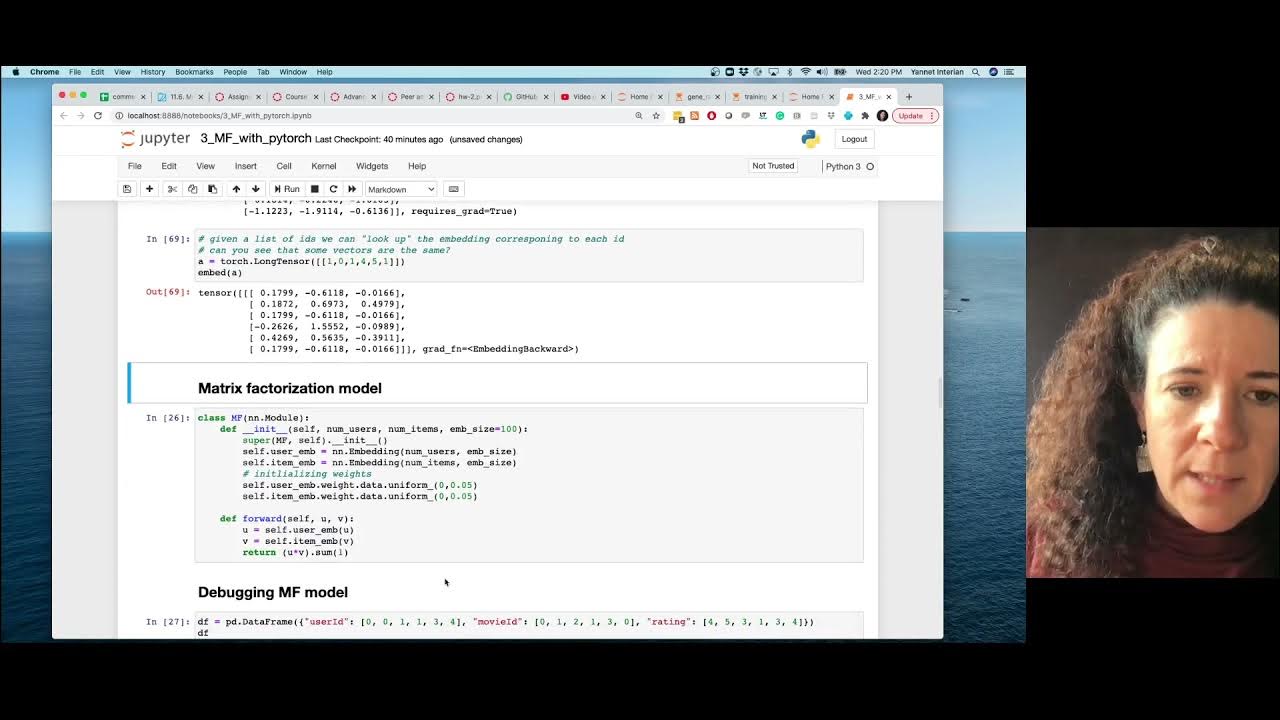The height and width of the screenshot is (720, 1280).
Task: Click the Python 3 kernel indicator circle
Action: (870, 166)
